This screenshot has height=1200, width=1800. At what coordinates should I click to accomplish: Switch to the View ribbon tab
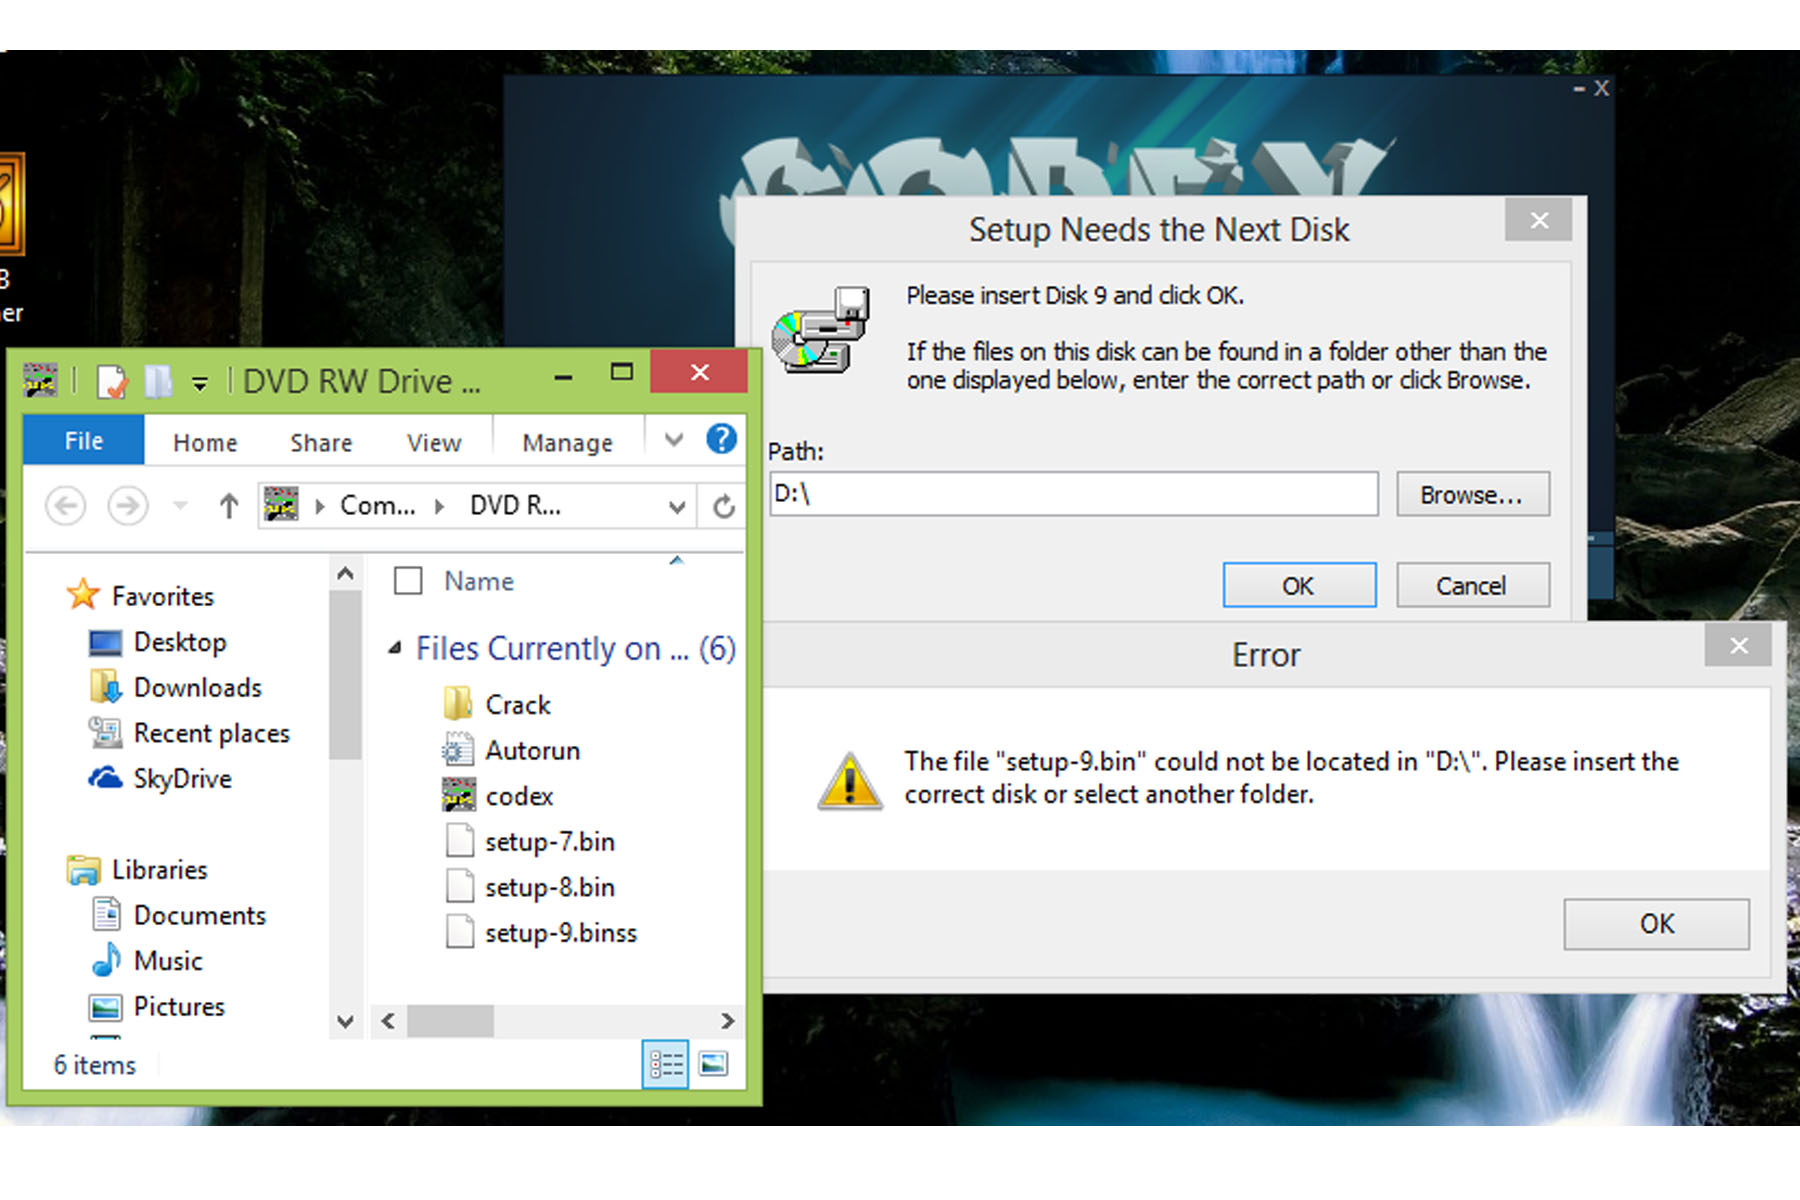pos(433,442)
